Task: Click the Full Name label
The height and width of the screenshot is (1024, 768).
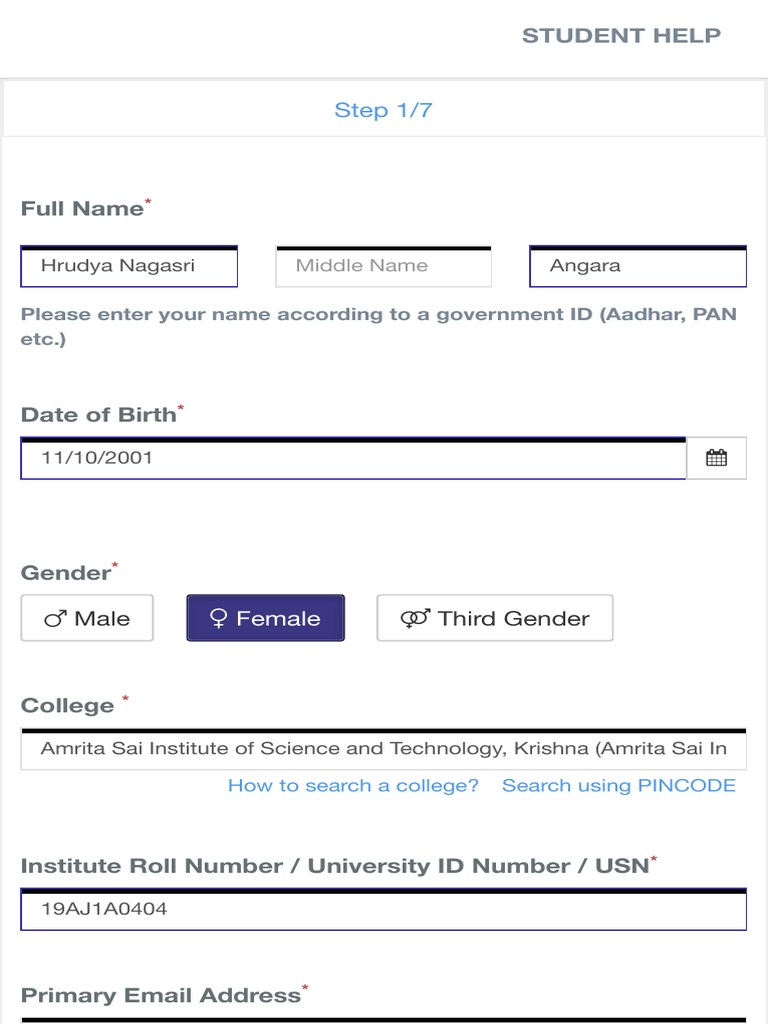Action: pos(82,209)
